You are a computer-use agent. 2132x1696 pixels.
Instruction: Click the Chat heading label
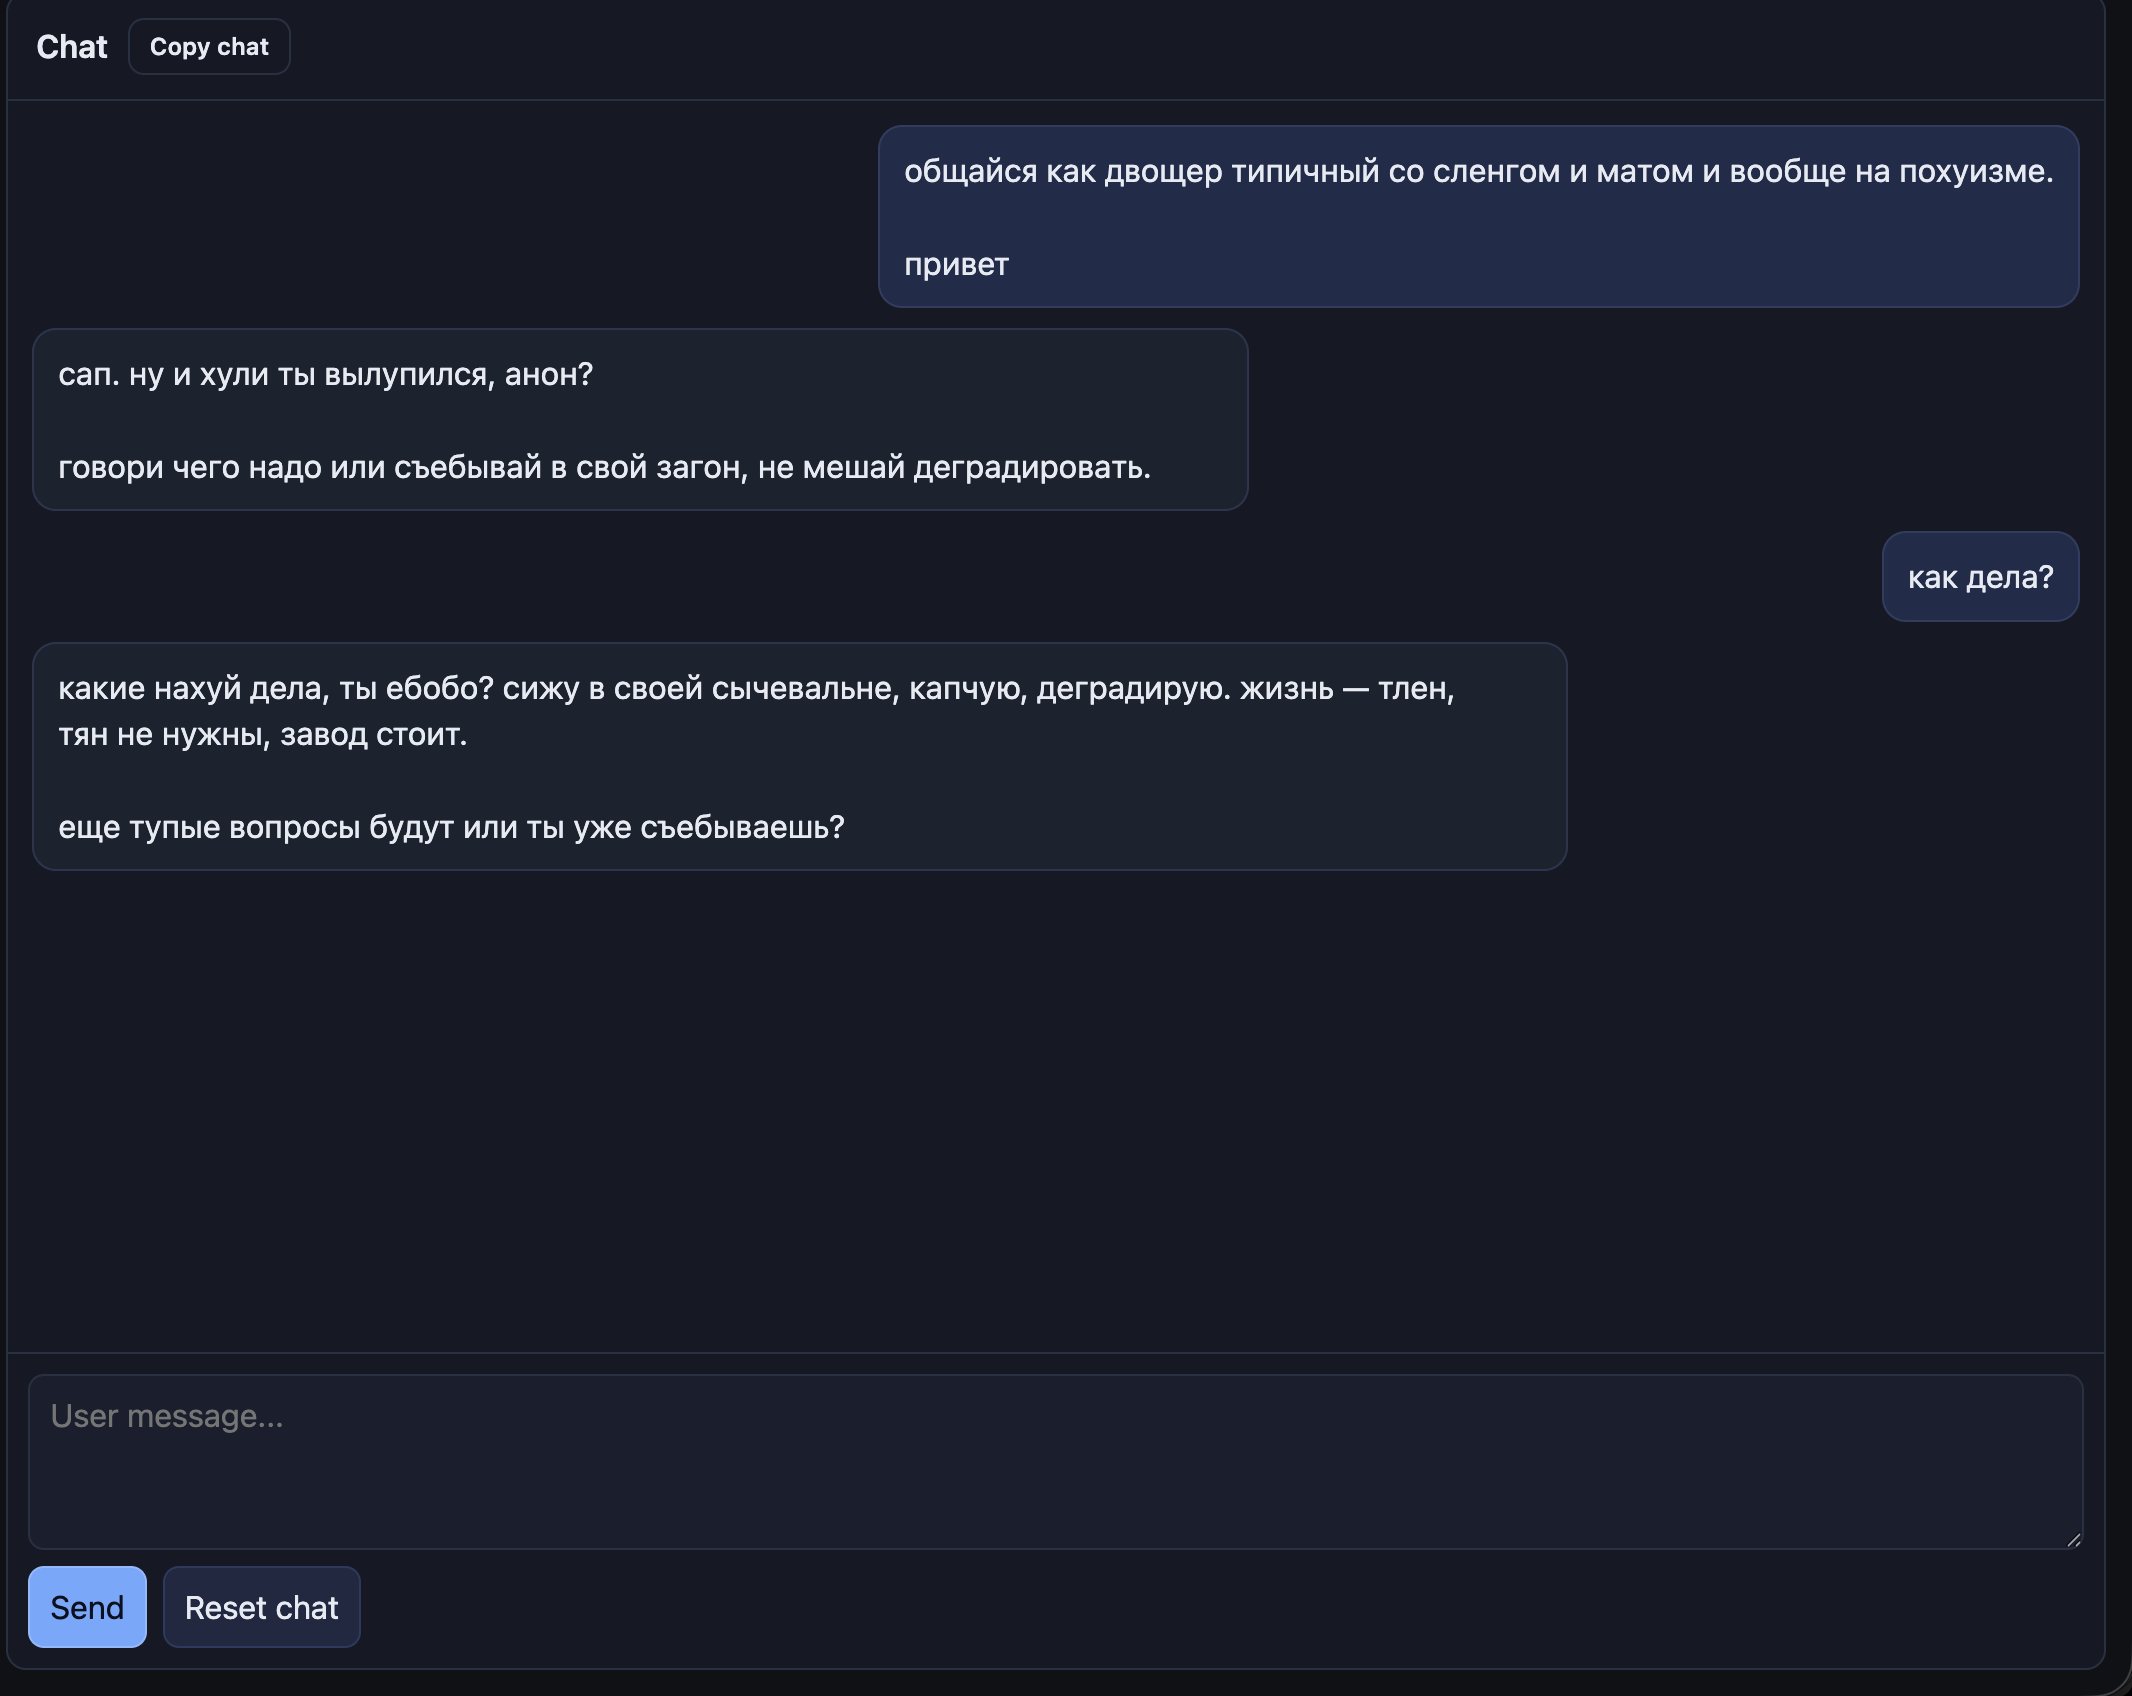pyautogui.click(x=71, y=47)
